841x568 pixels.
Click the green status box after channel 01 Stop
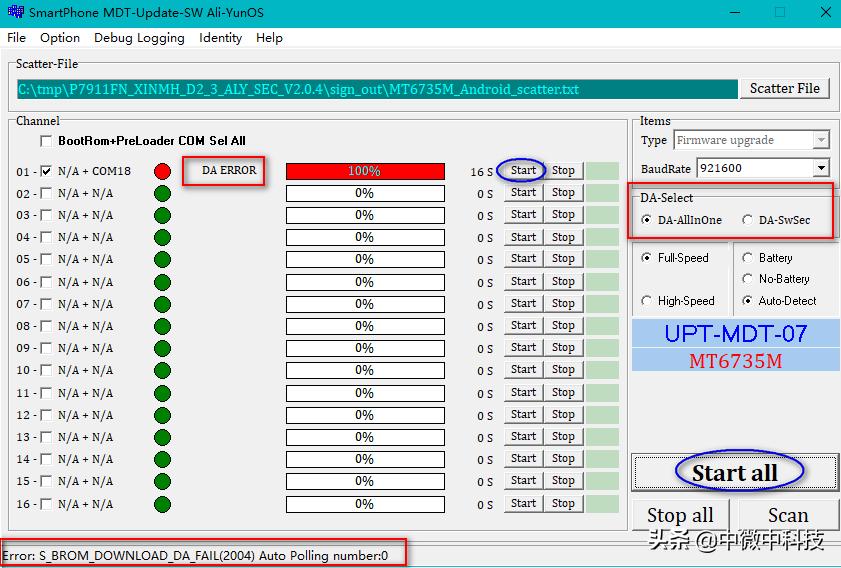[602, 171]
